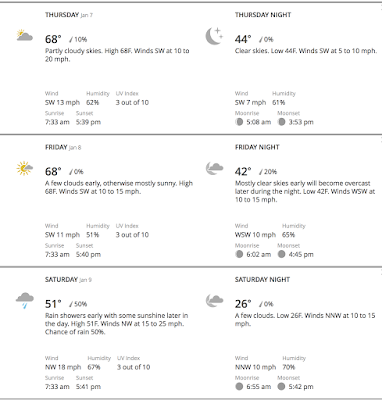Click Thursday's partly cloudy weather icon
Image resolution: width=382 pixels, height=400 pixels.
click(25, 35)
